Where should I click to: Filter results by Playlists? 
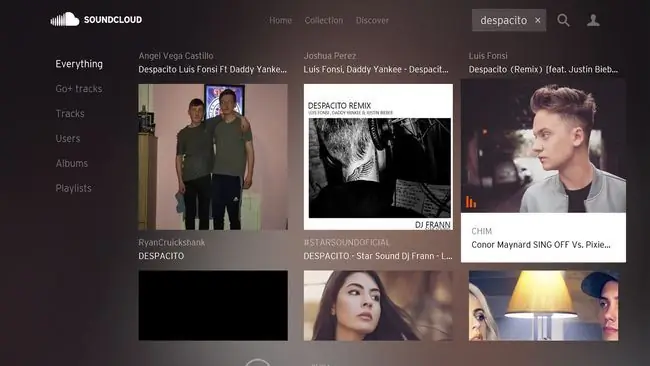click(73, 188)
